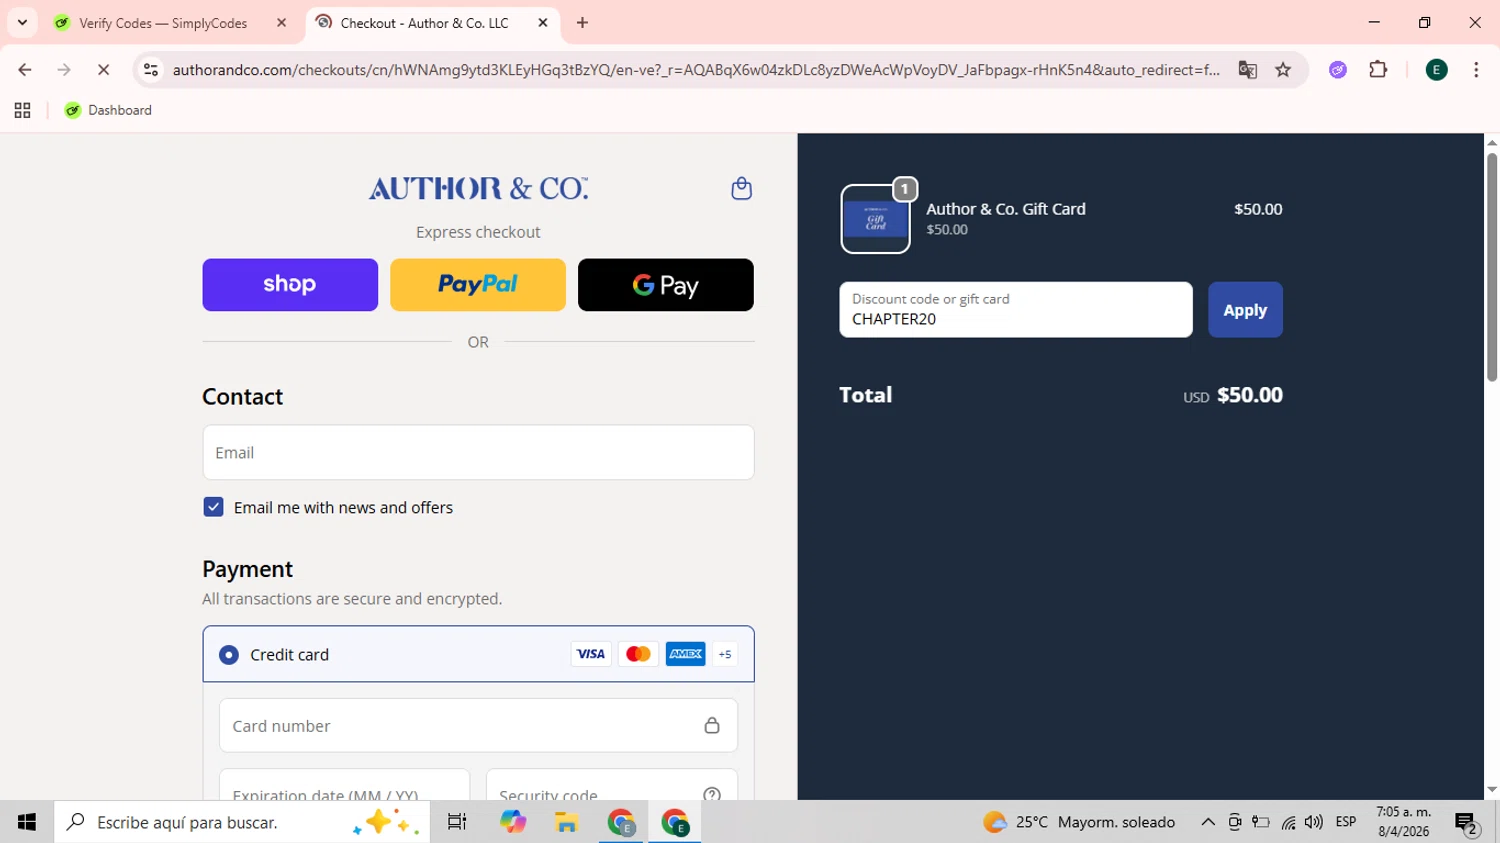
Task: Open the taskbar clock and date
Action: tap(1404, 822)
